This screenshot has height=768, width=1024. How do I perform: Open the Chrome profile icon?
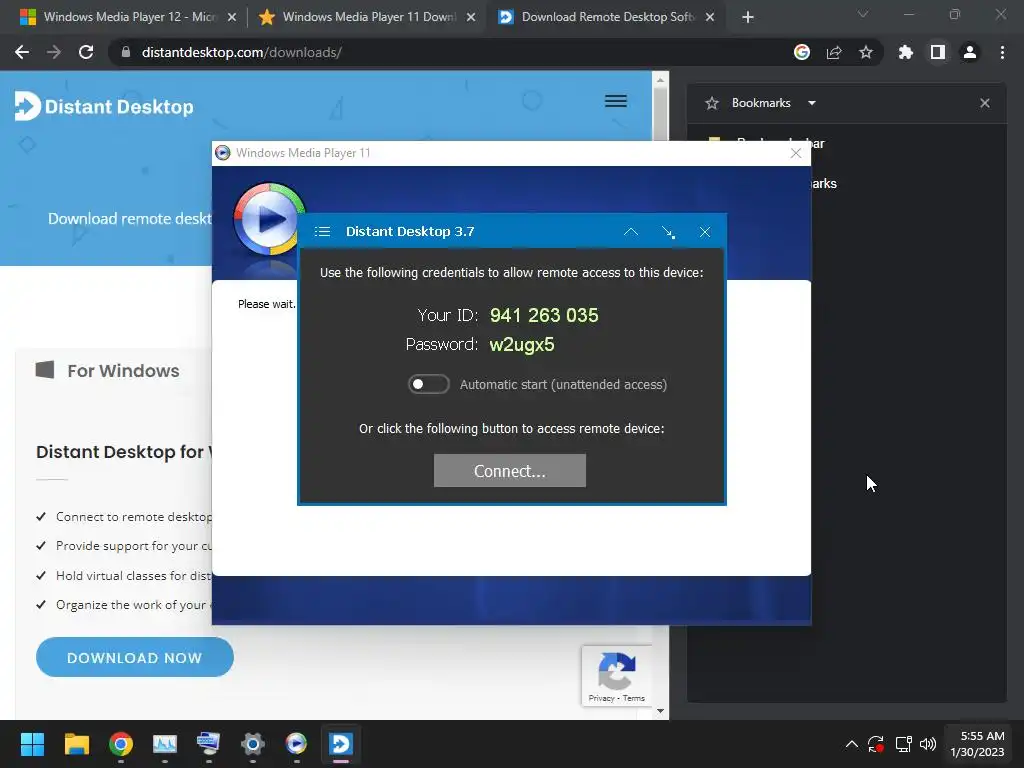point(970,52)
